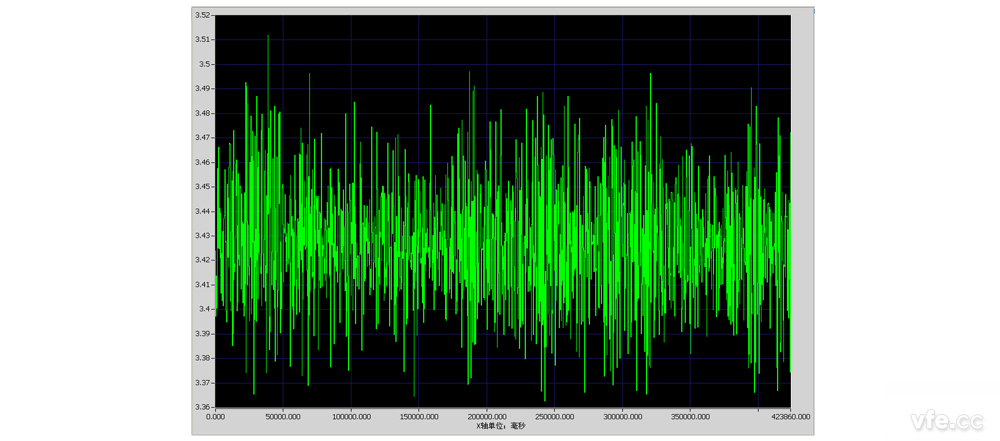Viewport: 1000px width, 441px height.
Task: Click the 3.43 Y-axis tick label
Action: 202,235
